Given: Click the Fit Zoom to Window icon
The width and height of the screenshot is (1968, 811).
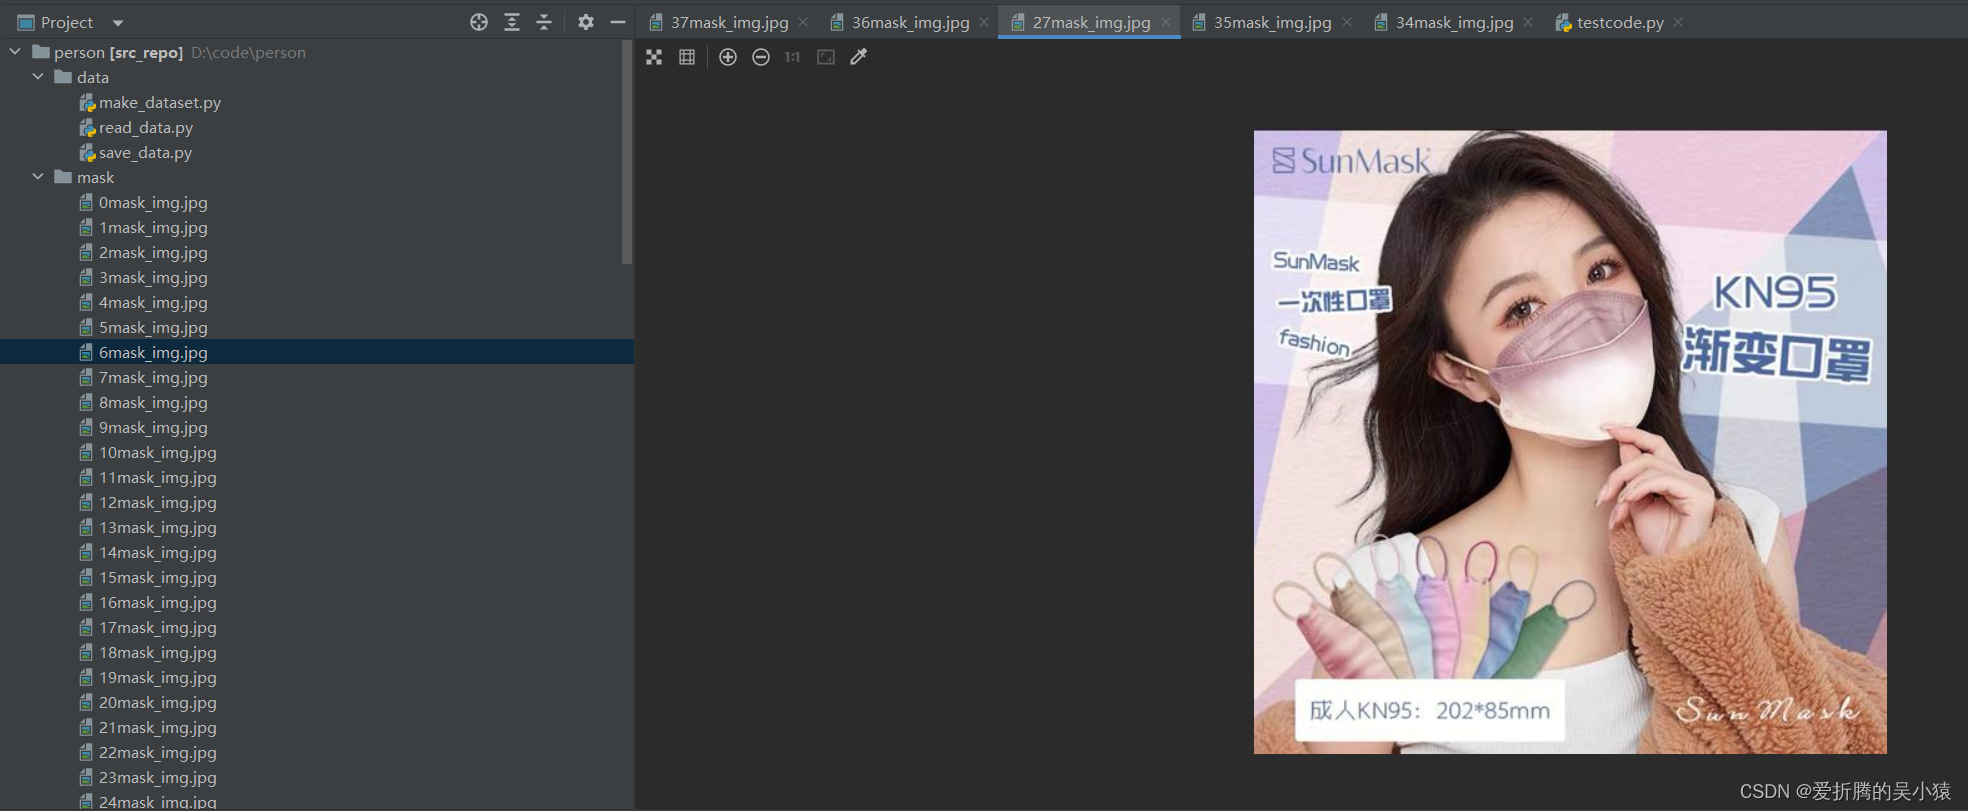Looking at the screenshot, I should coord(826,57).
